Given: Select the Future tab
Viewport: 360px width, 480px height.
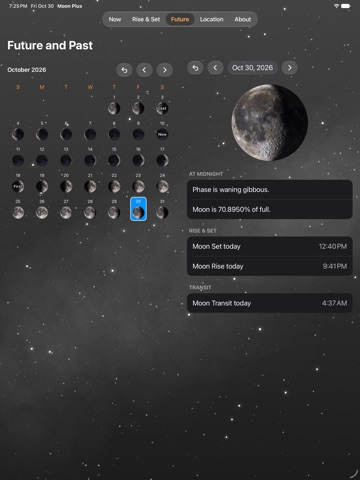Looking at the screenshot, I should (x=180, y=19).
